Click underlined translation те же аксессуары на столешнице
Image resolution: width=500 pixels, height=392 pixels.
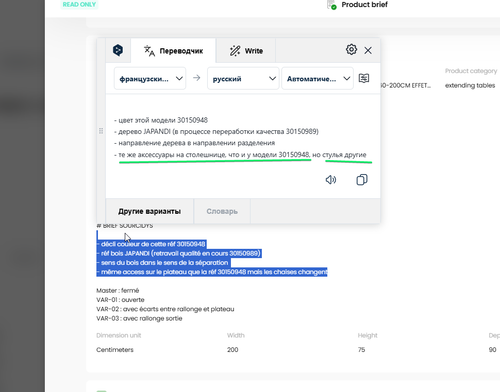click(215, 155)
